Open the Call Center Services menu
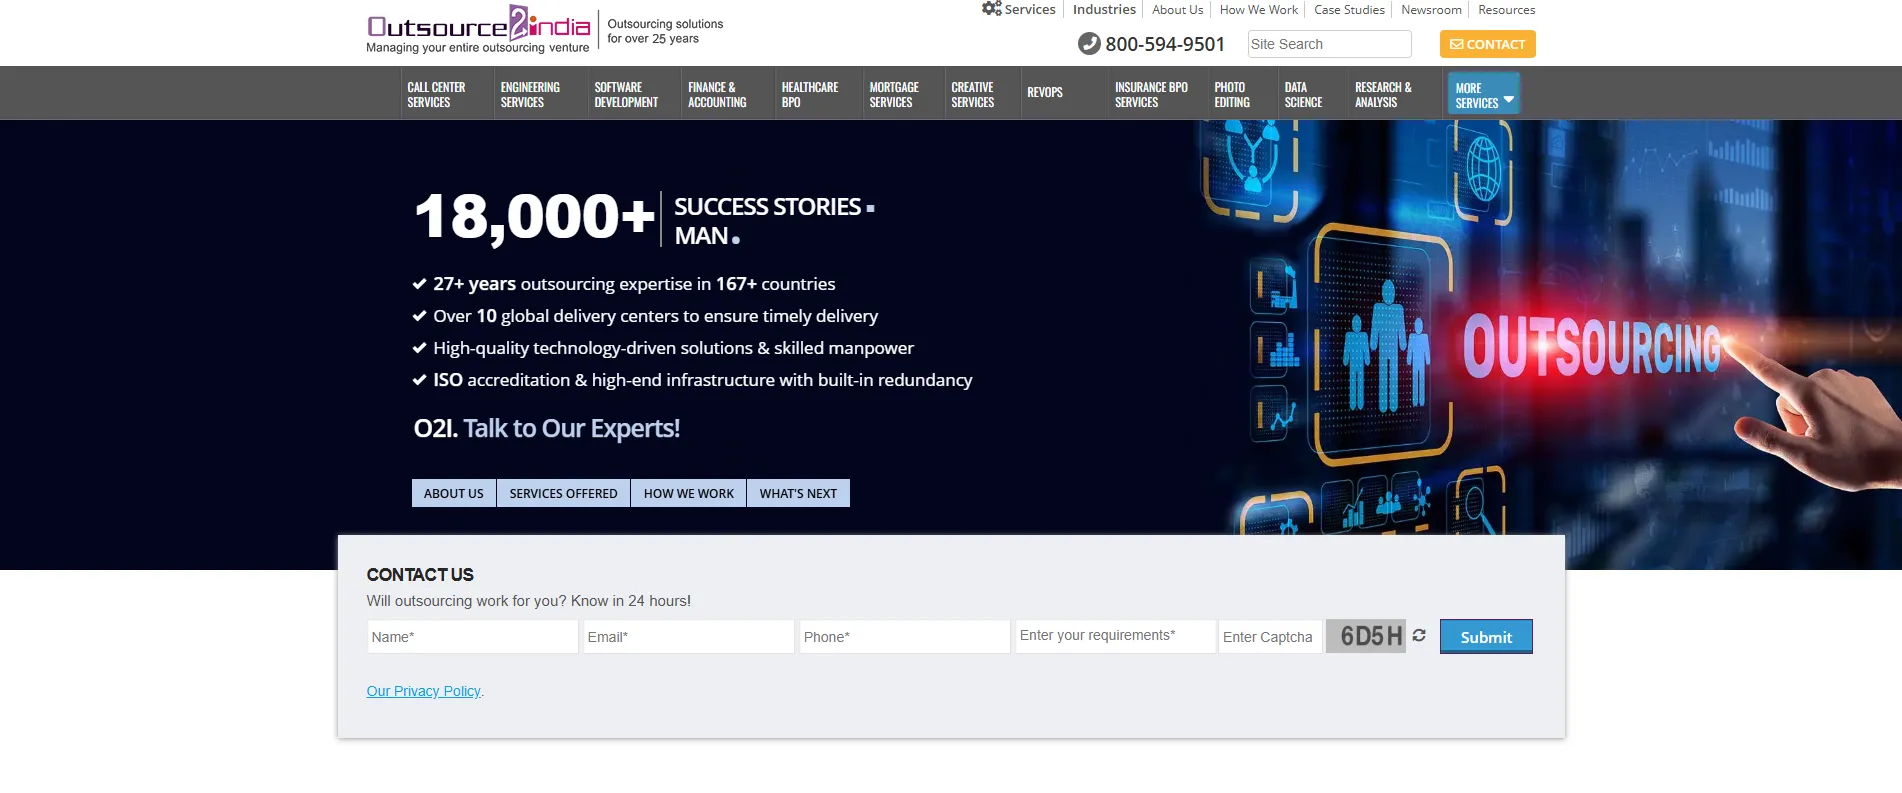The width and height of the screenshot is (1902, 793). point(436,94)
